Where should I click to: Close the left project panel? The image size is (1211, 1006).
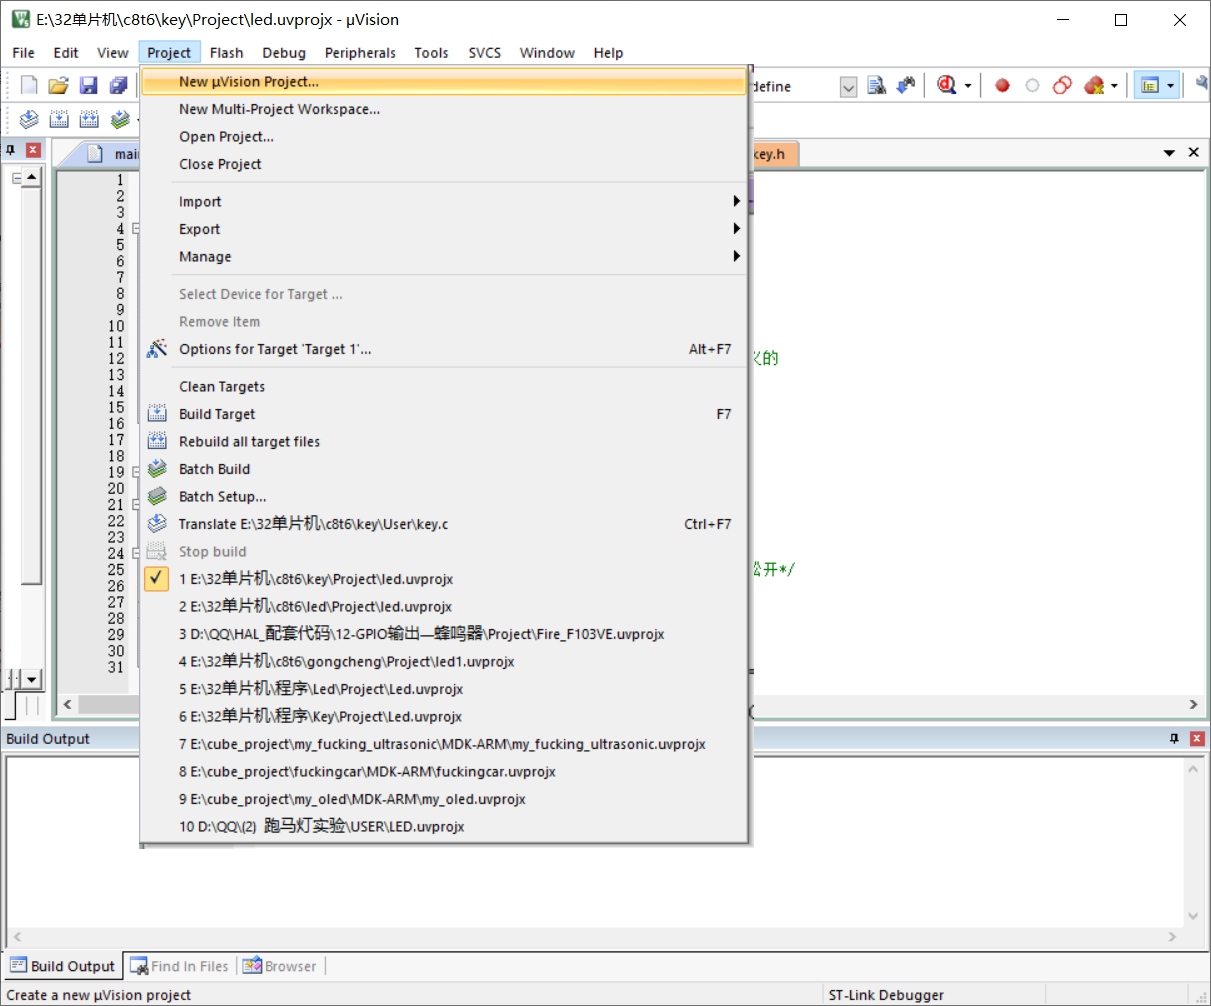pos(33,150)
